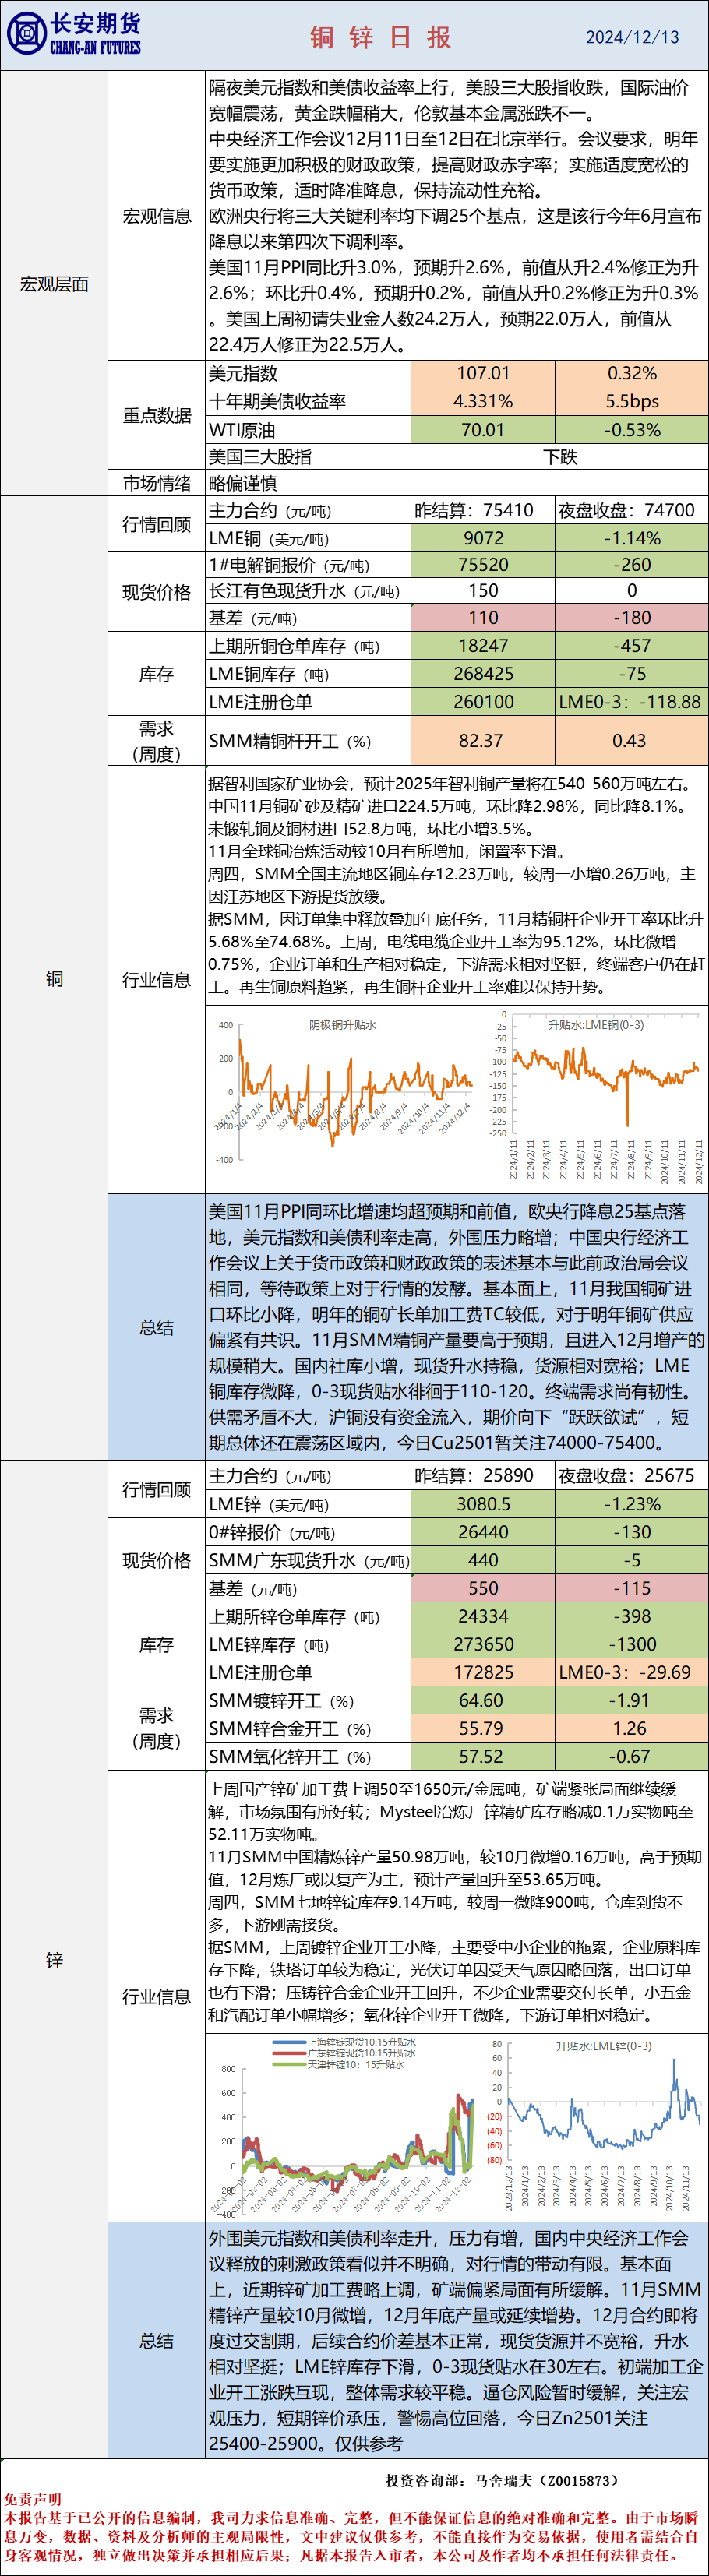Viewport: 709px width, 2576px height.
Task: Select copper 昨结算：75410 cell
Action: click(x=483, y=510)
